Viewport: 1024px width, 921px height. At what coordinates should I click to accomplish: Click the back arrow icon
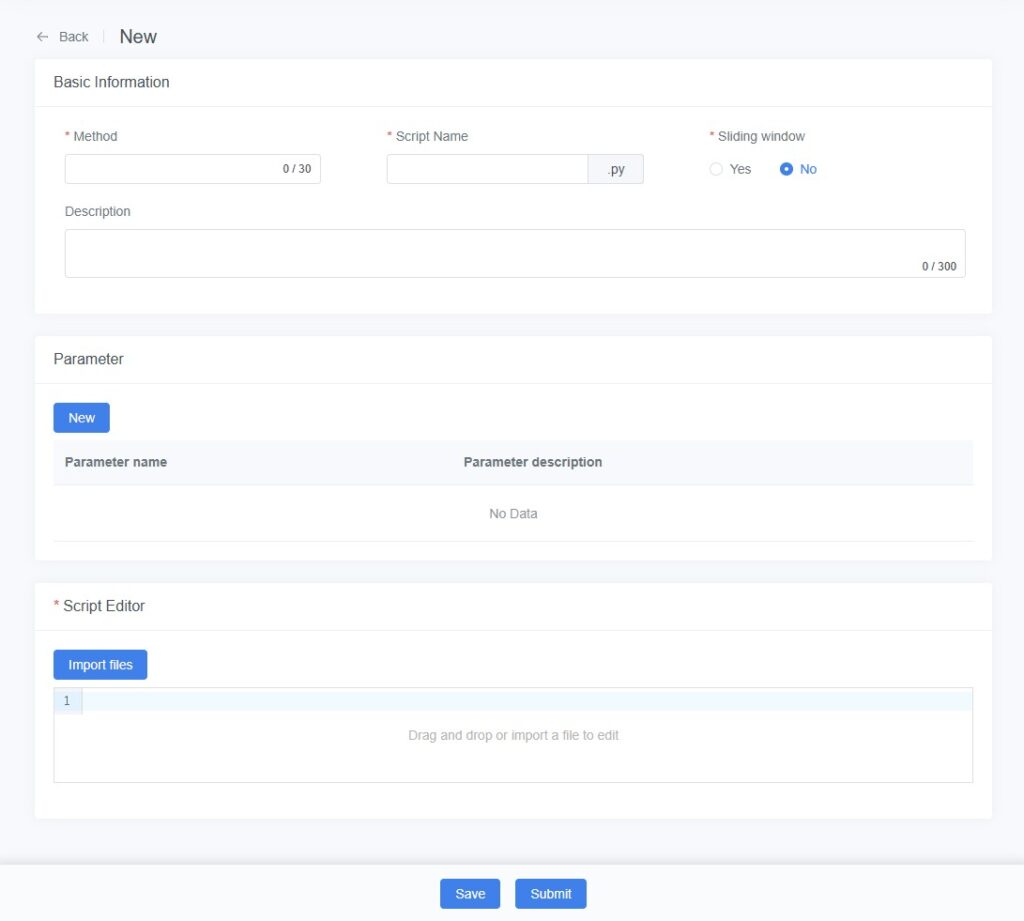[42, 37]
